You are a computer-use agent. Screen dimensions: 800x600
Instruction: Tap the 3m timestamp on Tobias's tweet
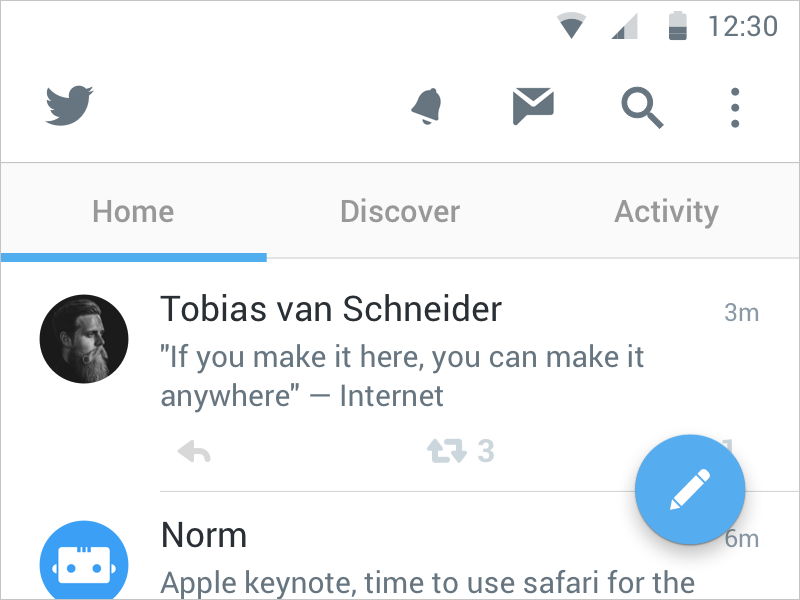[742, 312]
